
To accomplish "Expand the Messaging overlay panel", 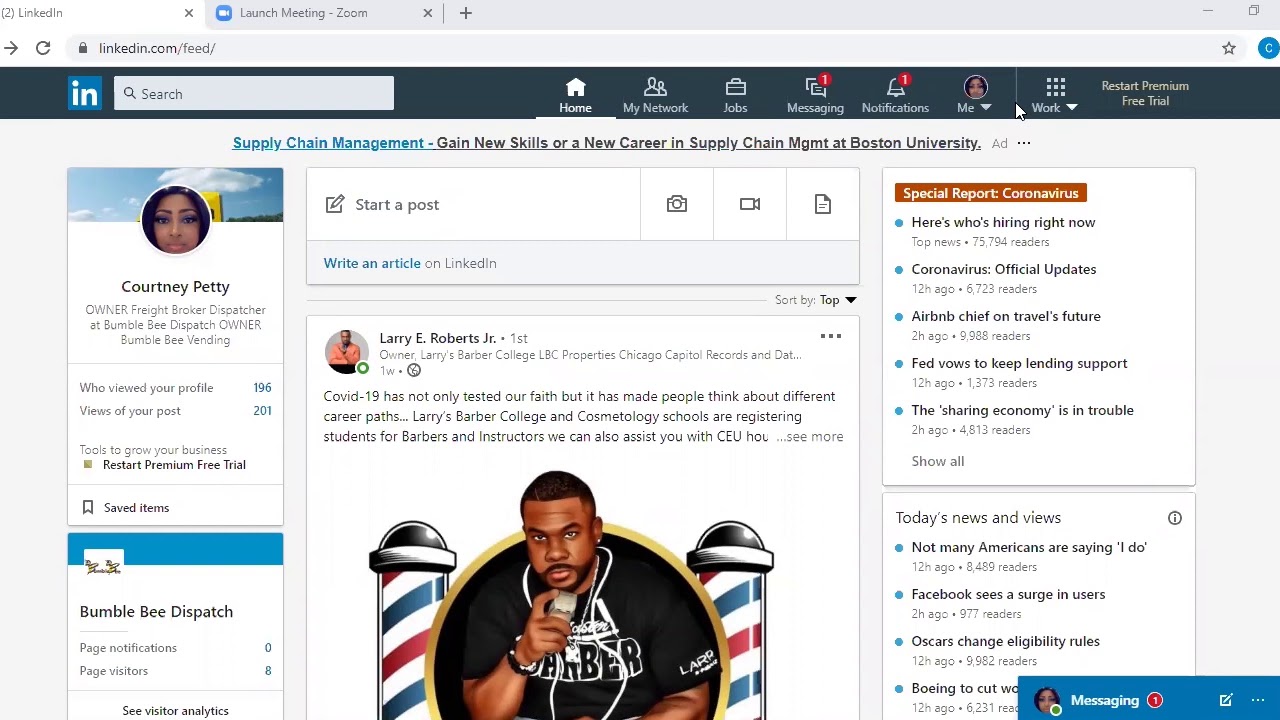I will 1105,700.
